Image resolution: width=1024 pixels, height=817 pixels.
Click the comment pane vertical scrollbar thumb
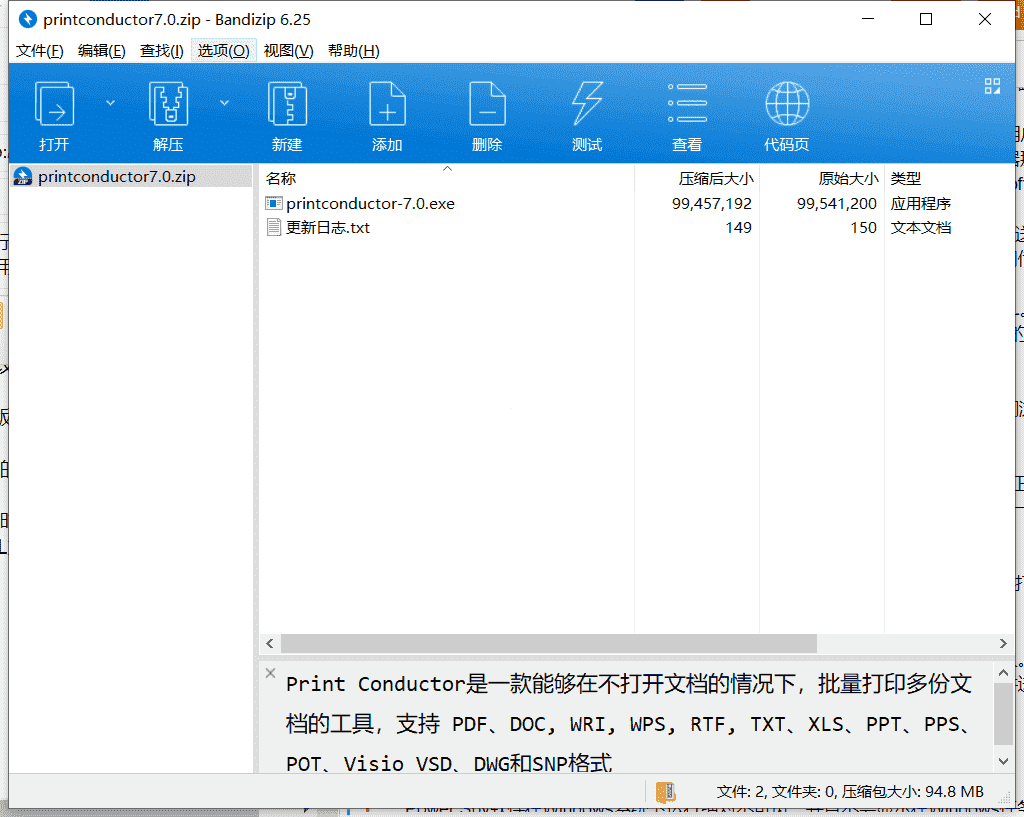pos(1004,713)
